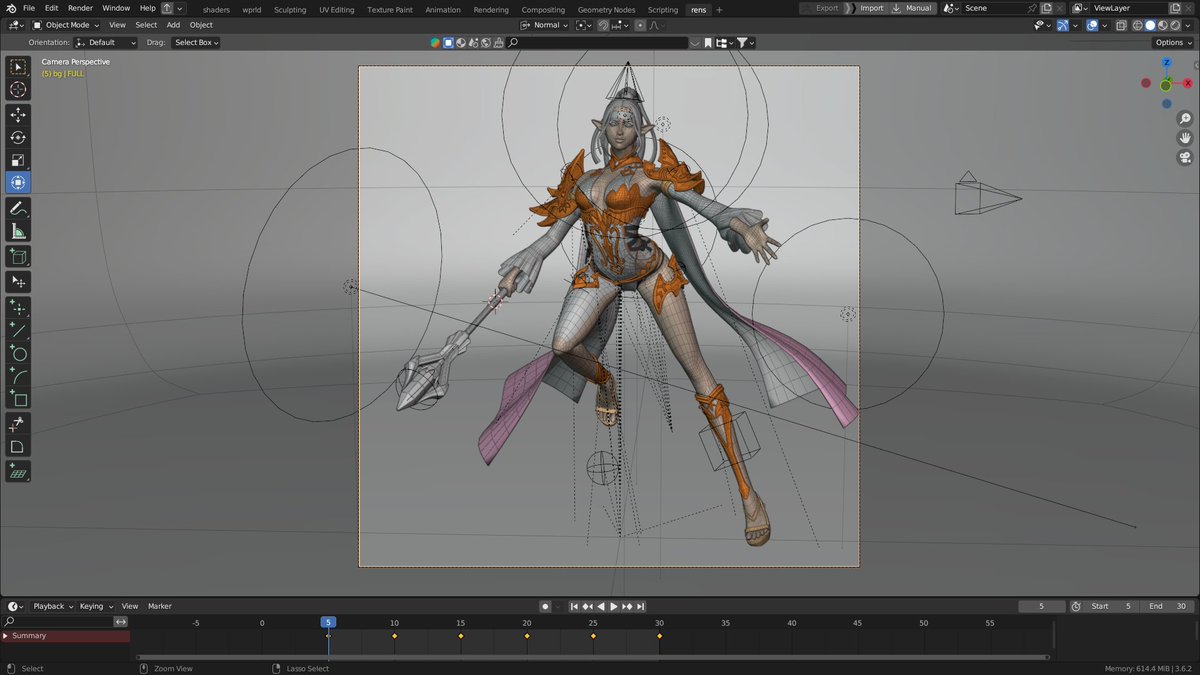
Task: Click the zoom magnifier viewport gizmo
Action: point(1185,119)
